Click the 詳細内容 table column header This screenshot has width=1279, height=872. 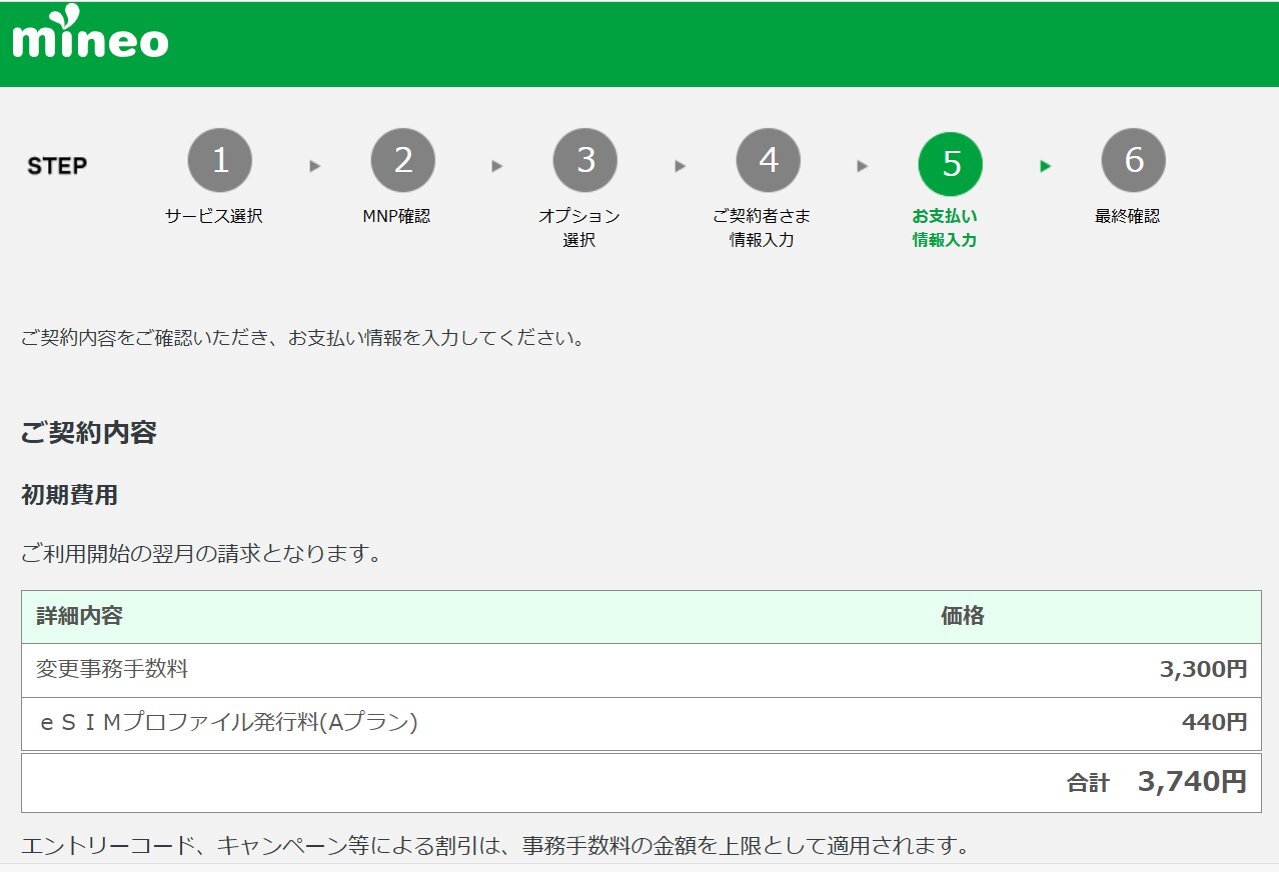(x=80, y=616)
